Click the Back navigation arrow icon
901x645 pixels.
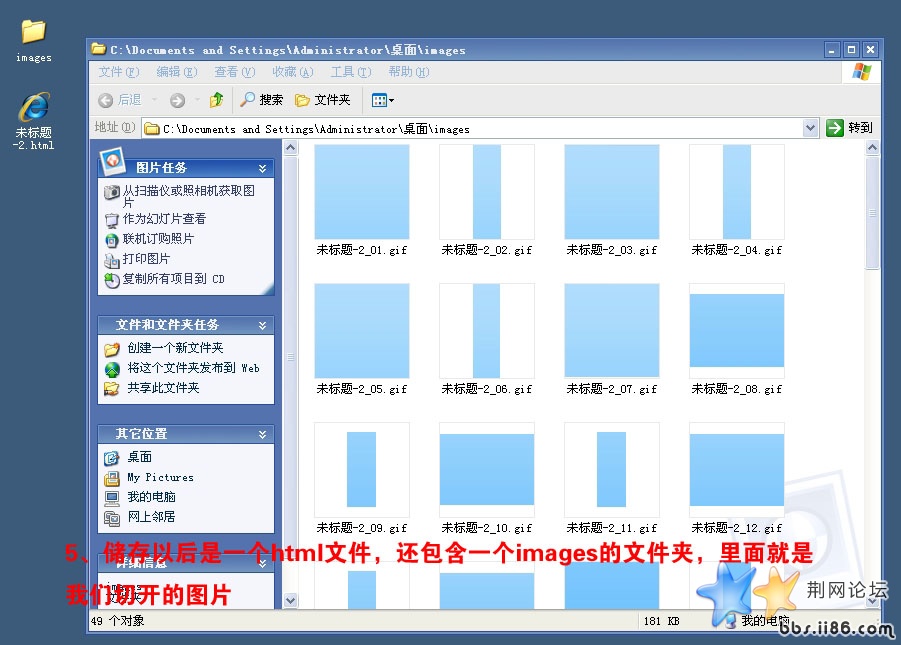pos(106,100)
